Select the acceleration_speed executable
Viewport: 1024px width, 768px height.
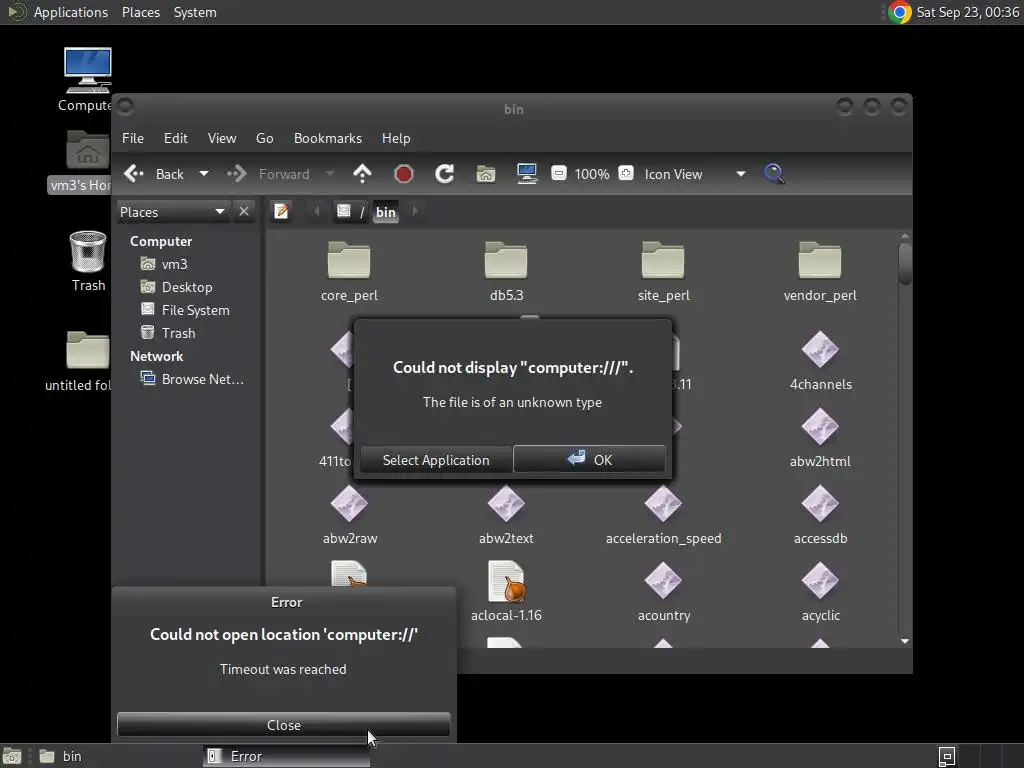pos(664,515)
